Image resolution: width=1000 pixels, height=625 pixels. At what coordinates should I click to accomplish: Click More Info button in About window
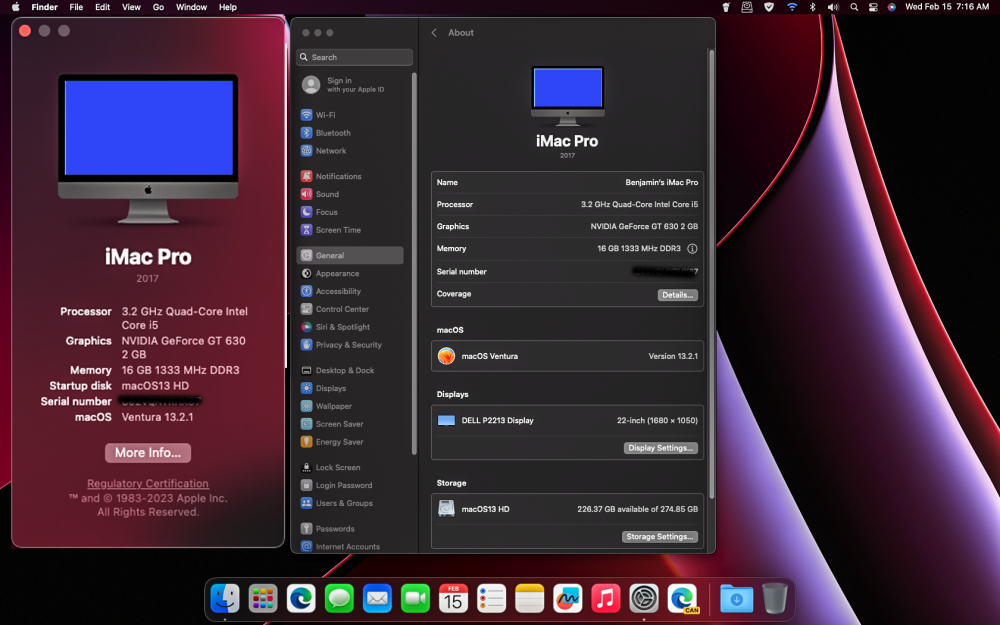(148, 453)
